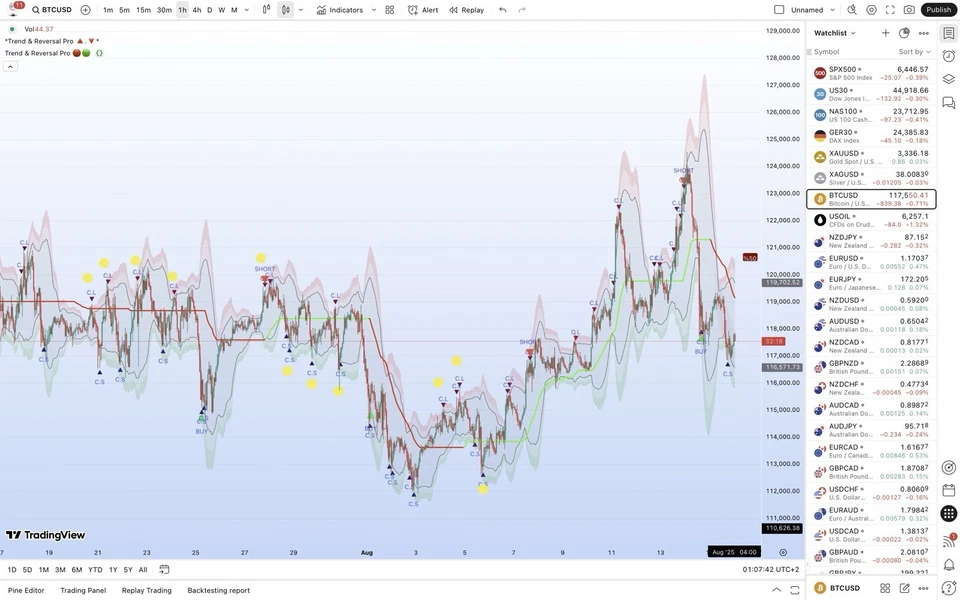This screenshot has width=960, height=600.
Task: Expand the chart style dropdown arrow
Action: click(x=300, y=10)
